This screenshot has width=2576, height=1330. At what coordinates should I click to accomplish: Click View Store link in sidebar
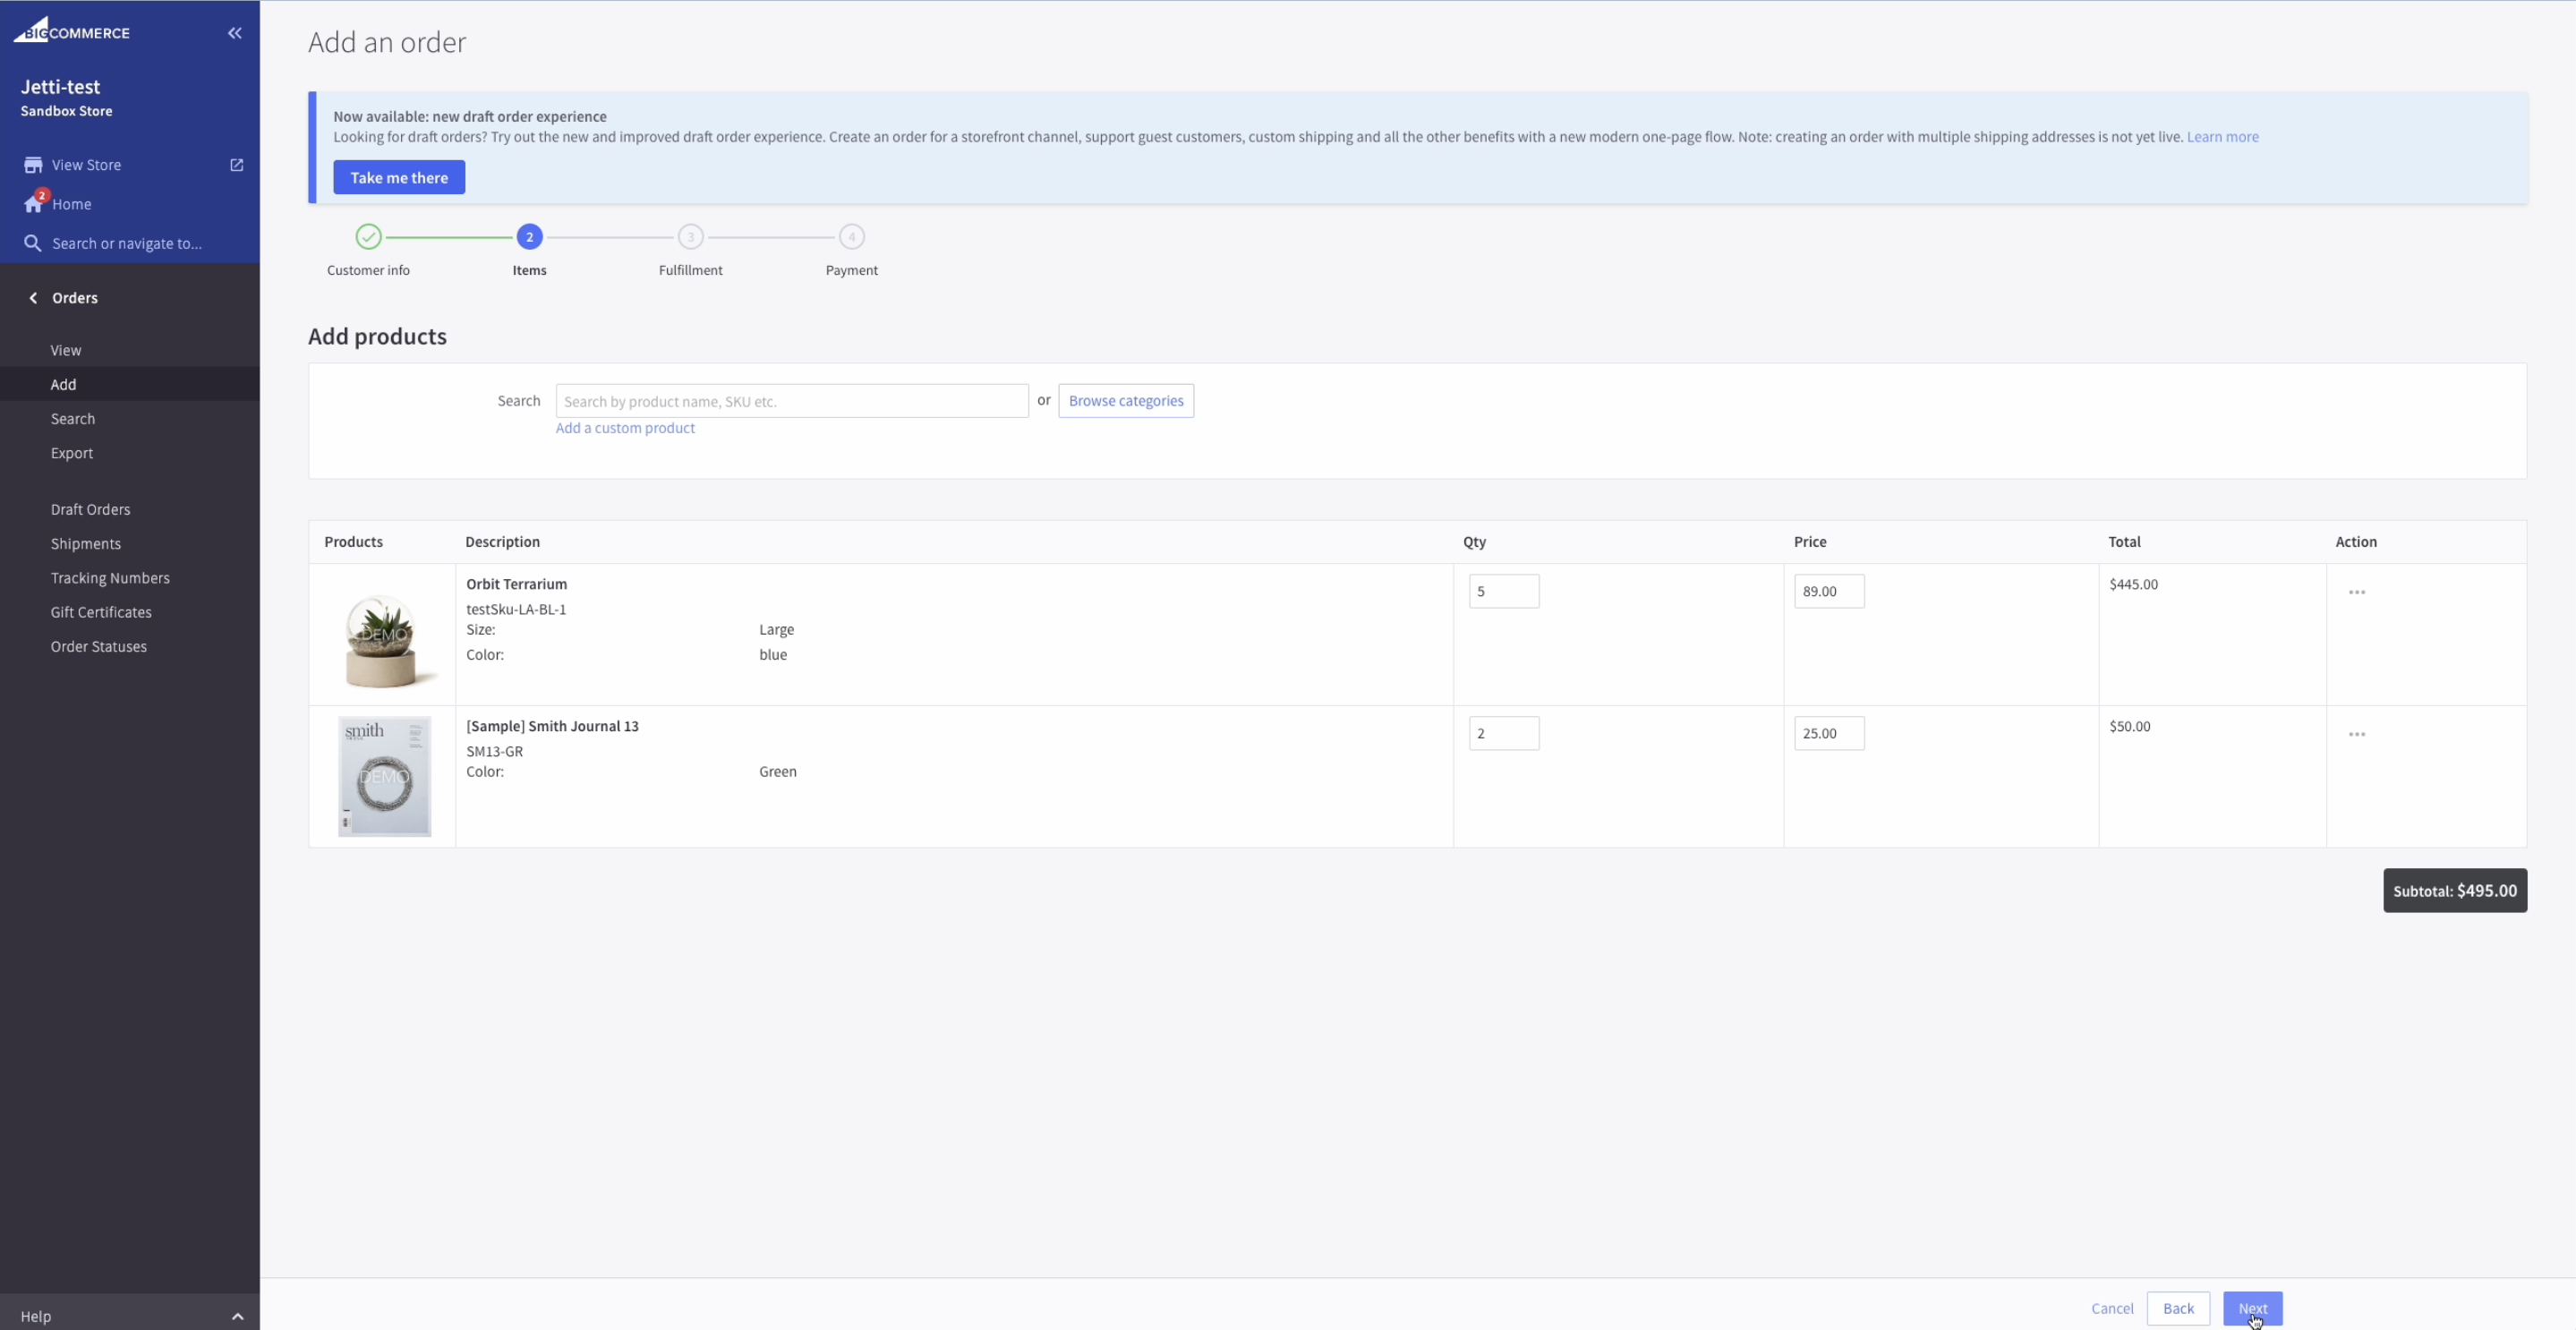pos(86,165)
